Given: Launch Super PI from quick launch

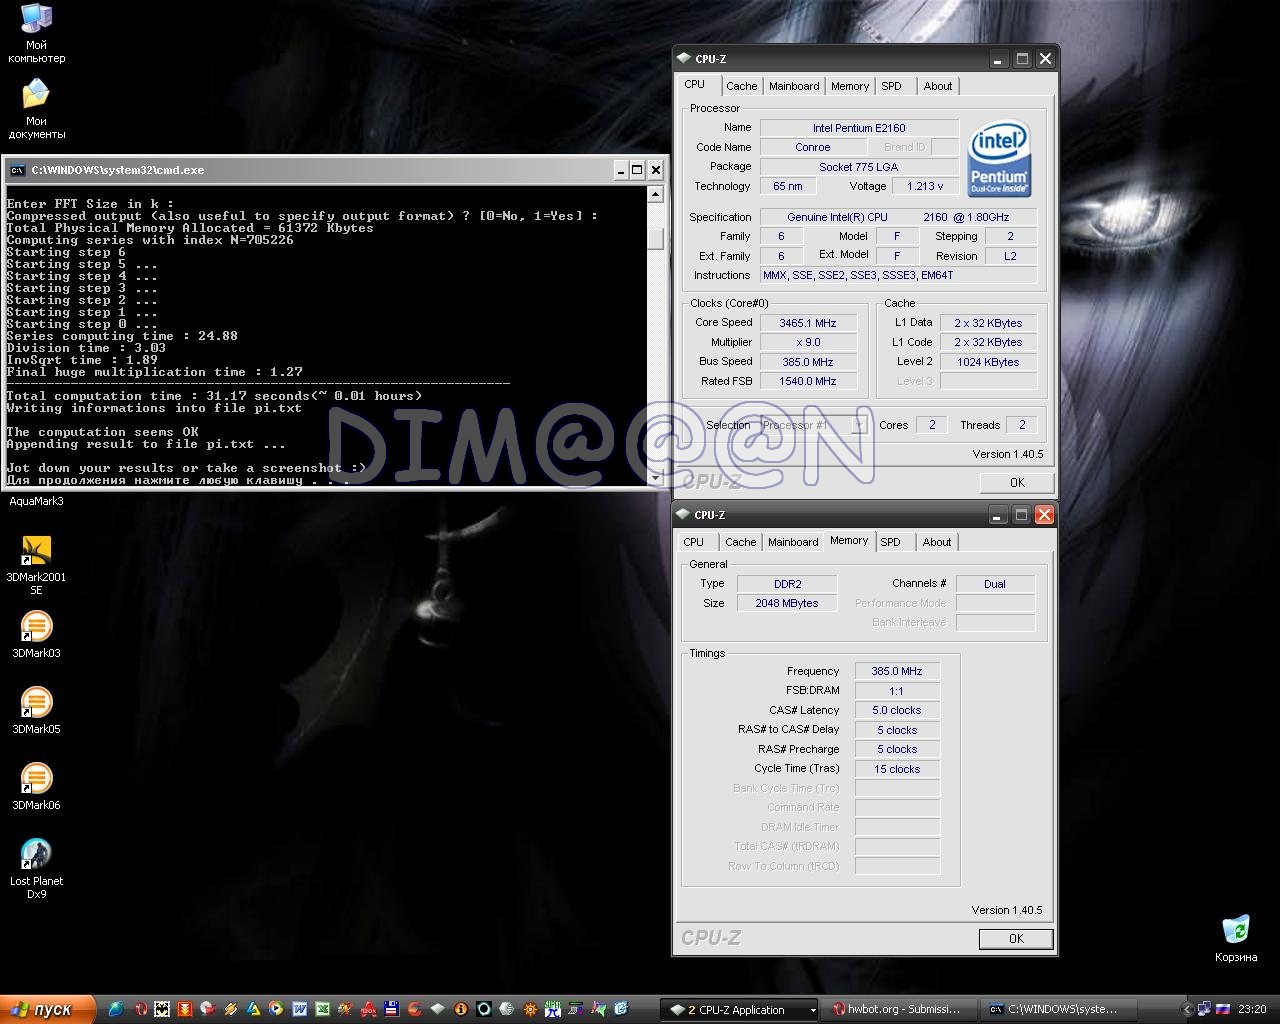Looking at the screenshot, I should coord(552,1009).
